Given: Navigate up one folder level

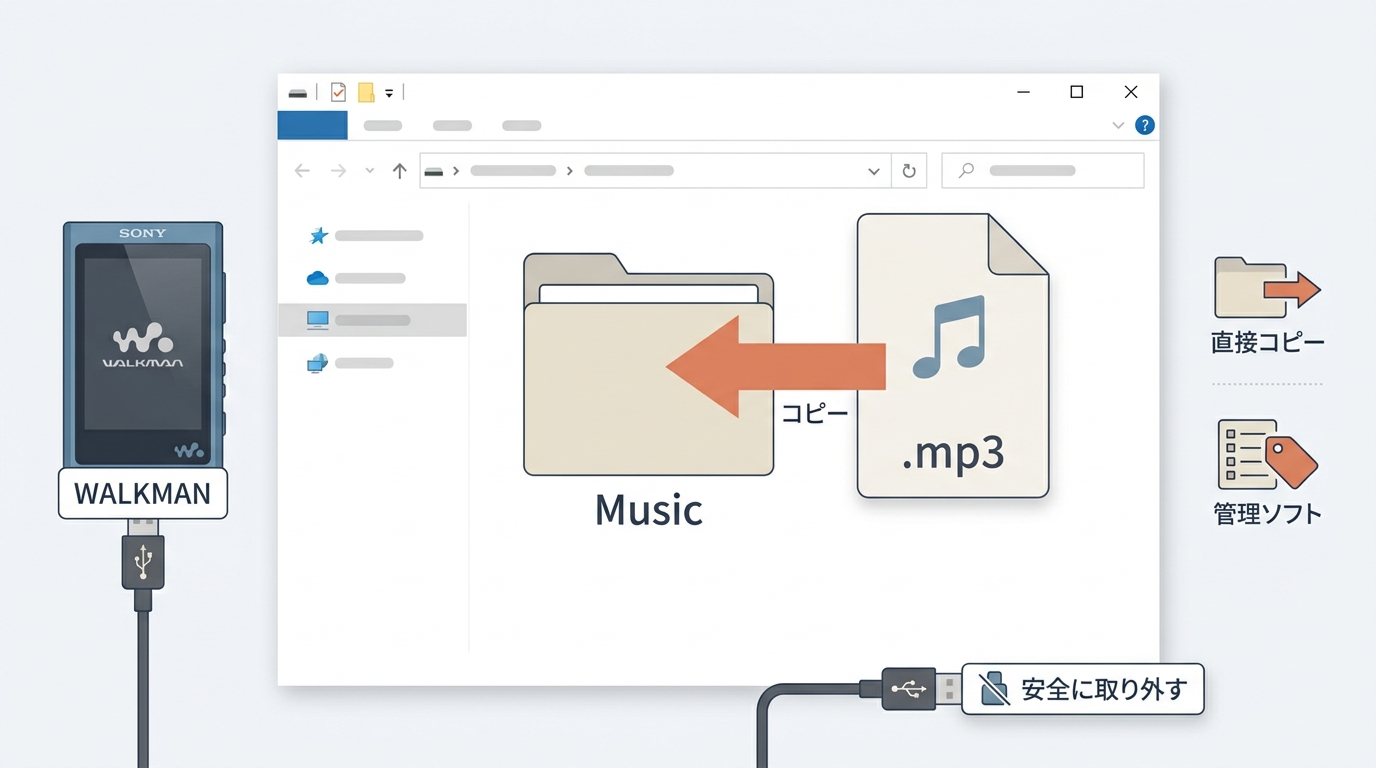Looking at the screenshot, I should [399, 171].
